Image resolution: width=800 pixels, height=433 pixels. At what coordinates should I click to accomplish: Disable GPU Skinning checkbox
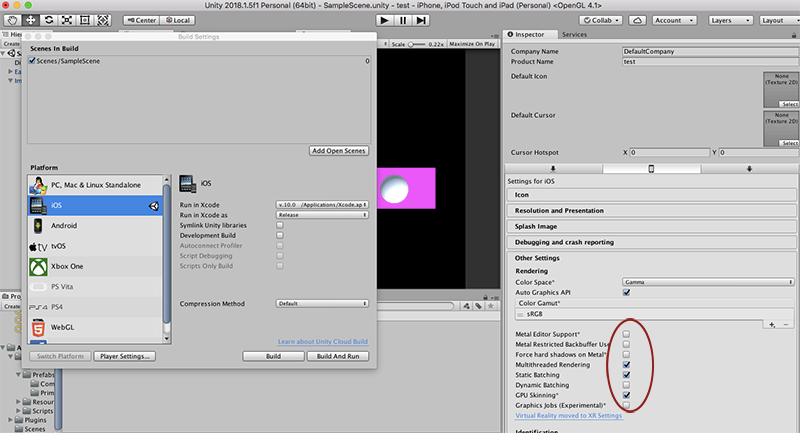click(x=627, y=395)
